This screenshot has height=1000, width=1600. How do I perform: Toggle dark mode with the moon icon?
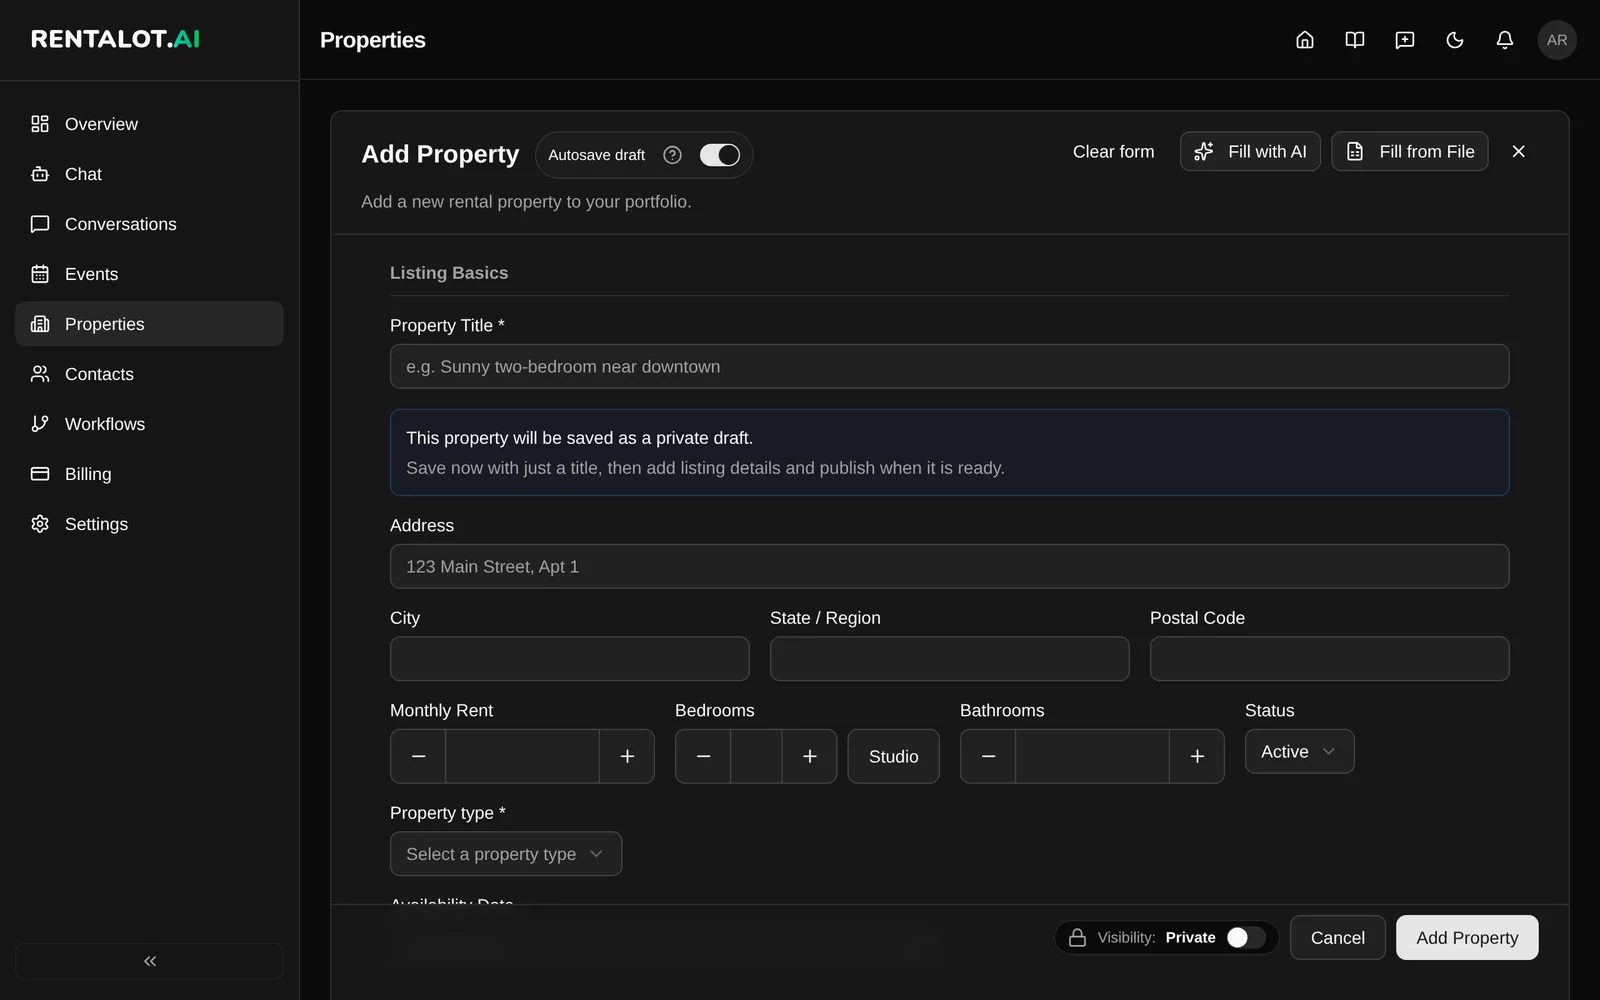[x=1455, y=40]
